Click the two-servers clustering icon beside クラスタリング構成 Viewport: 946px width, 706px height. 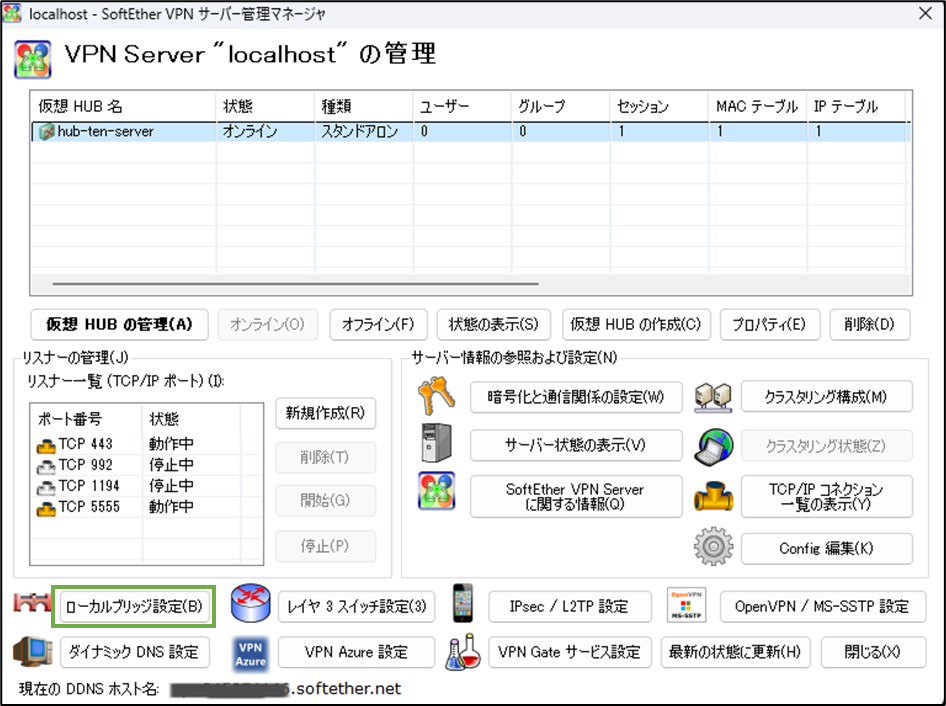[713, 397]
